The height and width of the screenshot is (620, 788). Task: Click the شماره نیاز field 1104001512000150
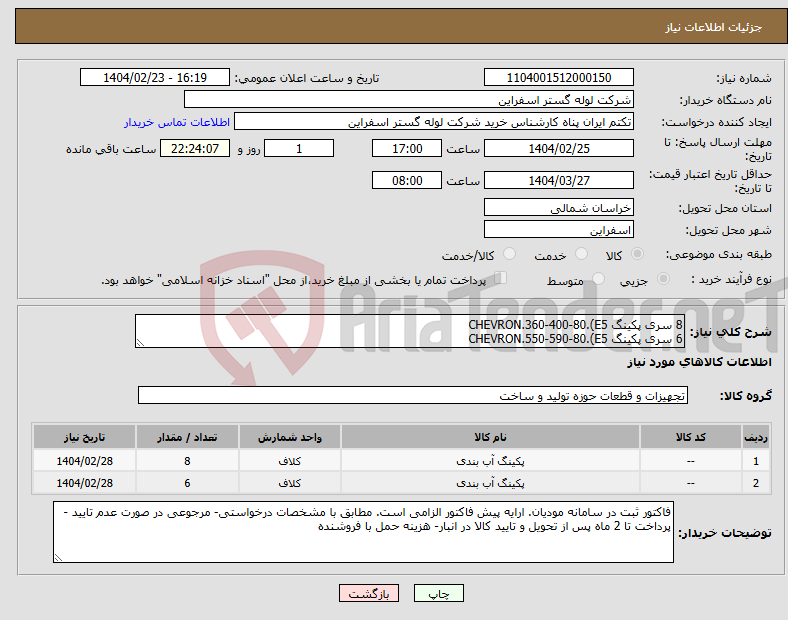[558, 77]
